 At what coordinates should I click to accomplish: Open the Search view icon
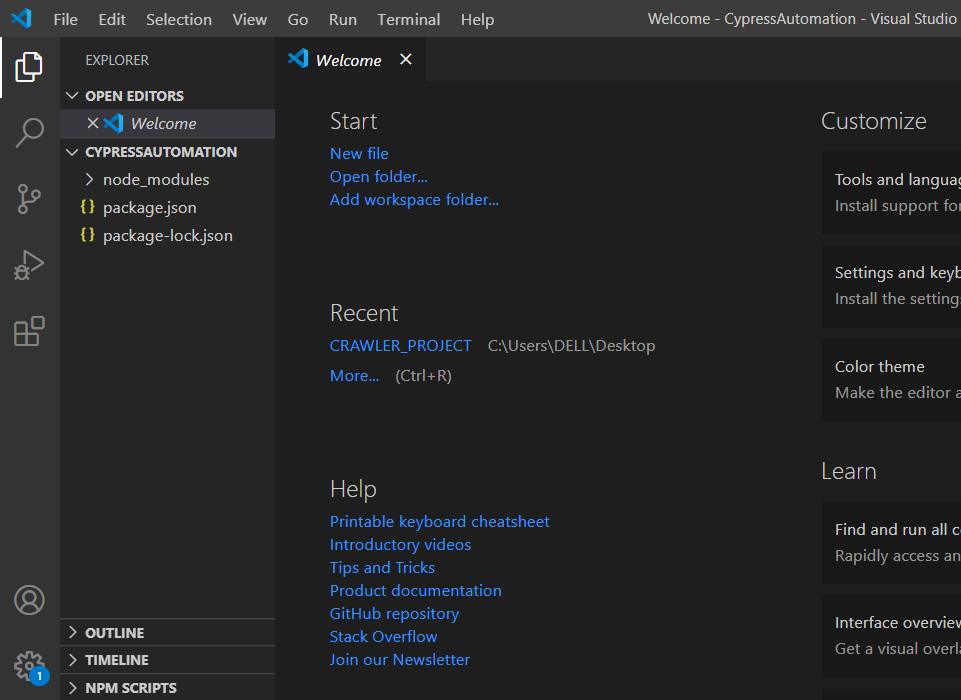[x=29, y=132]
